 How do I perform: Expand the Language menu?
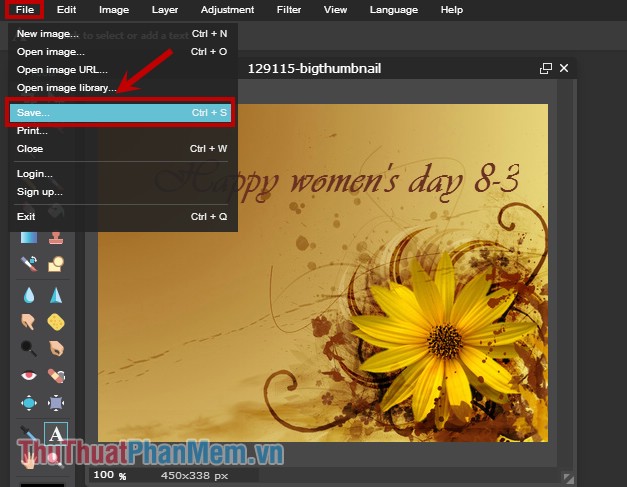393,10
